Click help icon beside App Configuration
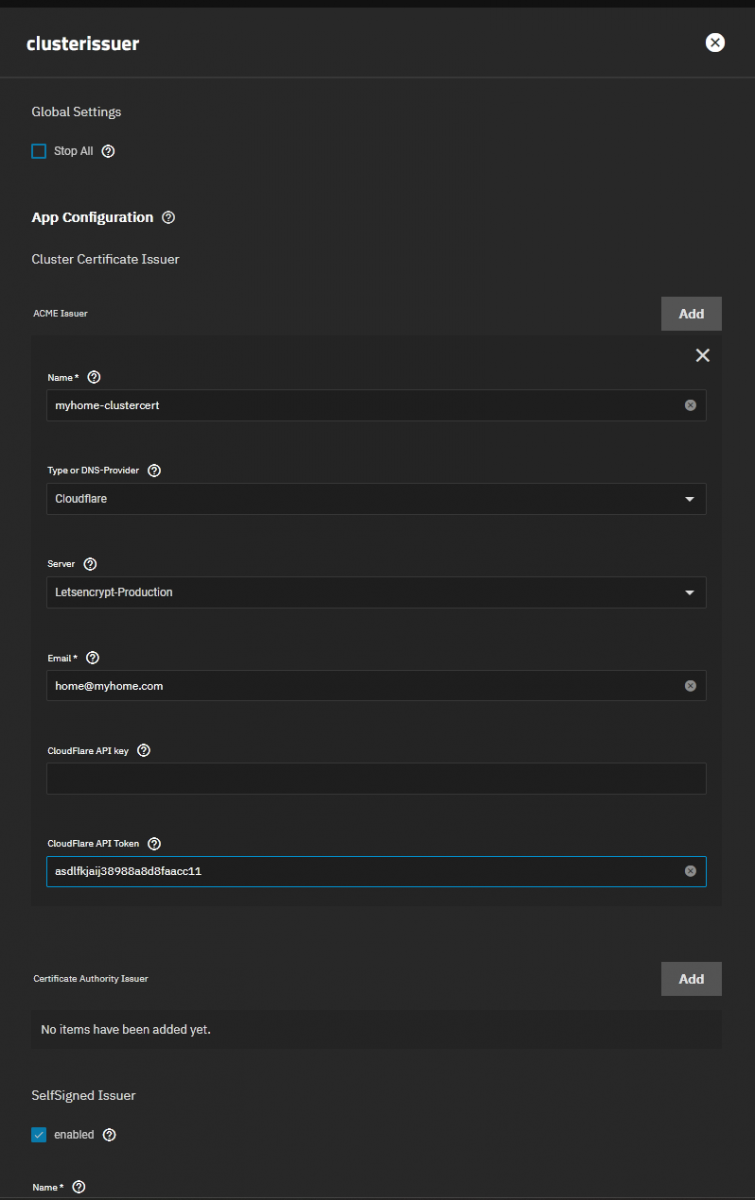This screenshot has height=1200, width=755. [x=168, y=217]
